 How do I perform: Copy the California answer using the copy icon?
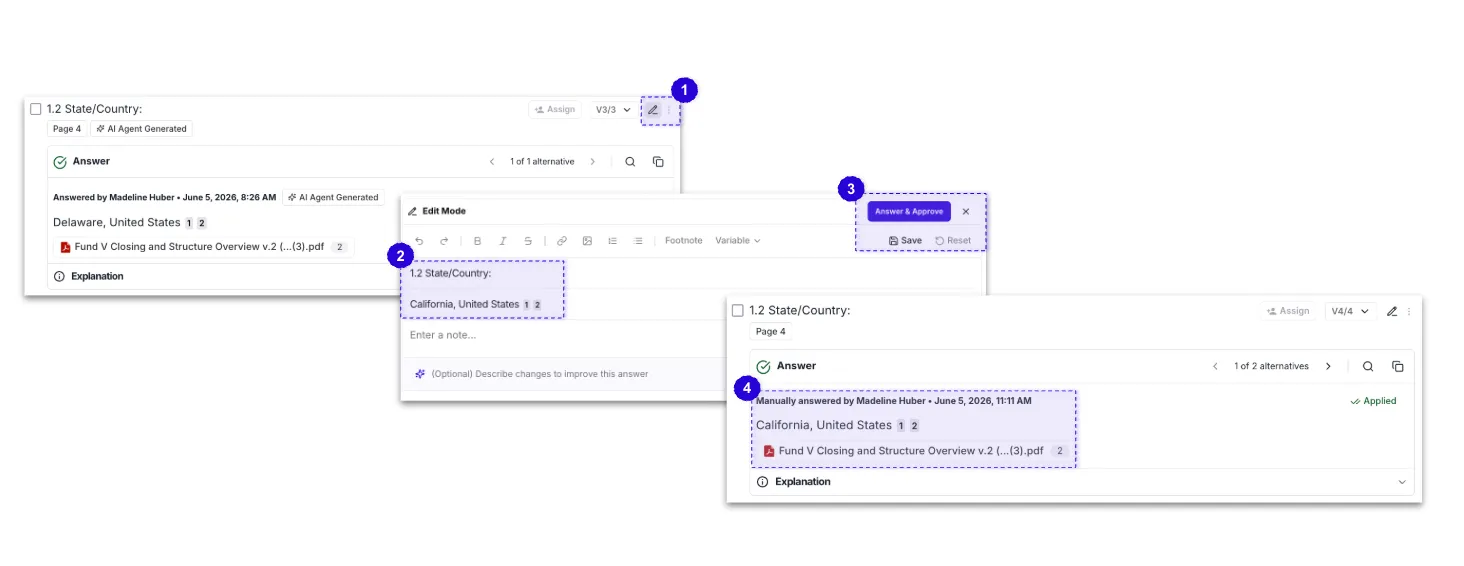coord(1398,366)
